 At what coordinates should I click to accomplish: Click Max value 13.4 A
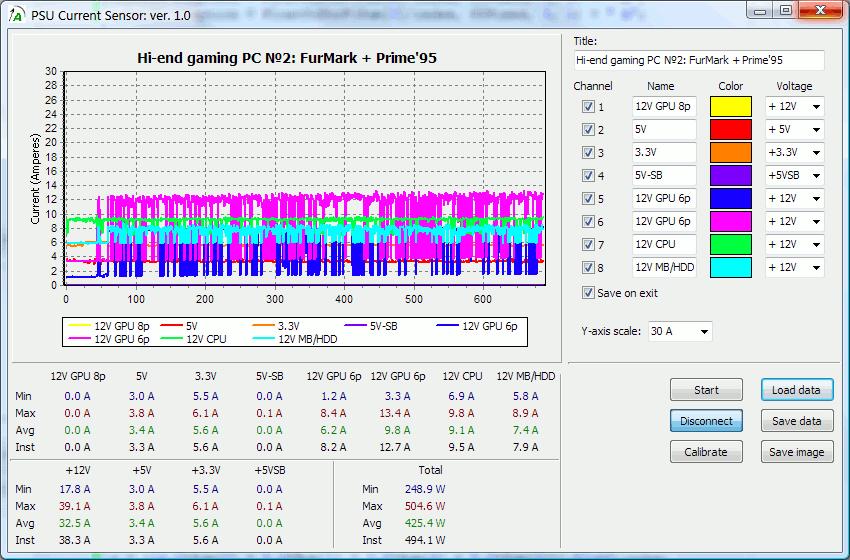pos(395,413)
